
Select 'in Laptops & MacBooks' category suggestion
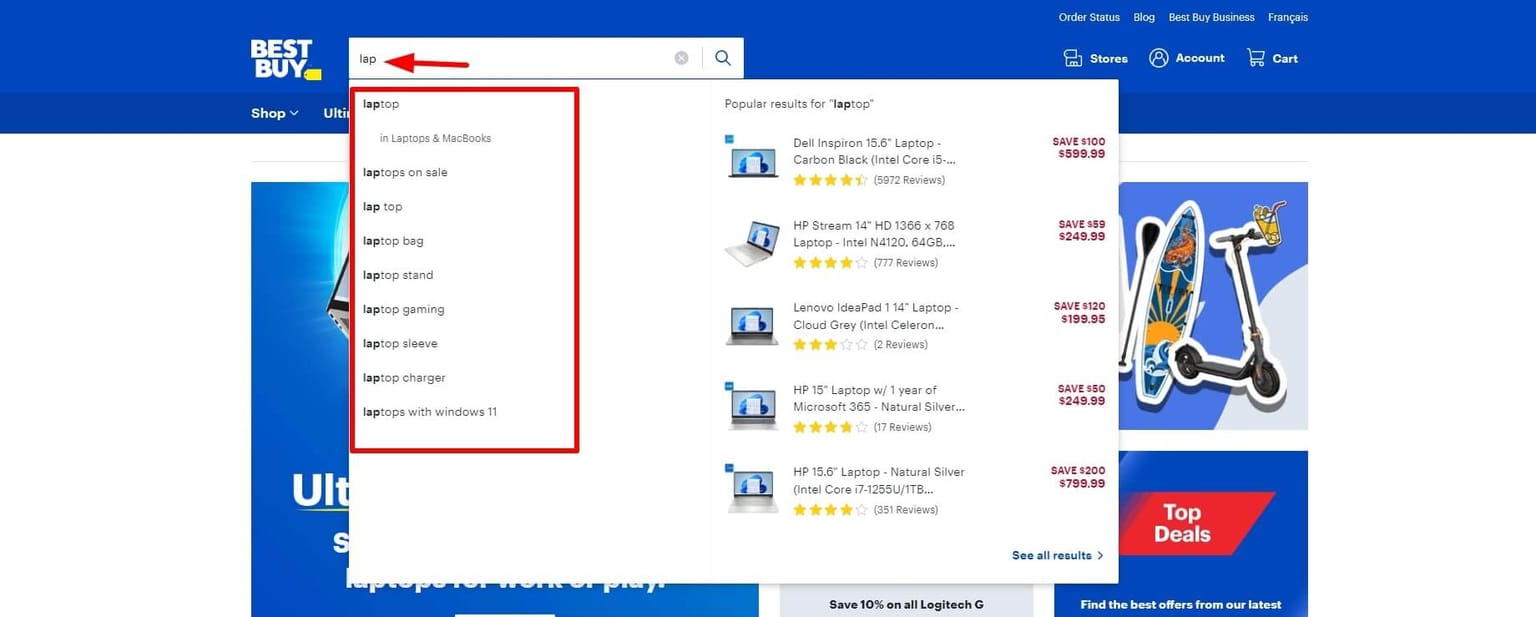tap(435, 138)
